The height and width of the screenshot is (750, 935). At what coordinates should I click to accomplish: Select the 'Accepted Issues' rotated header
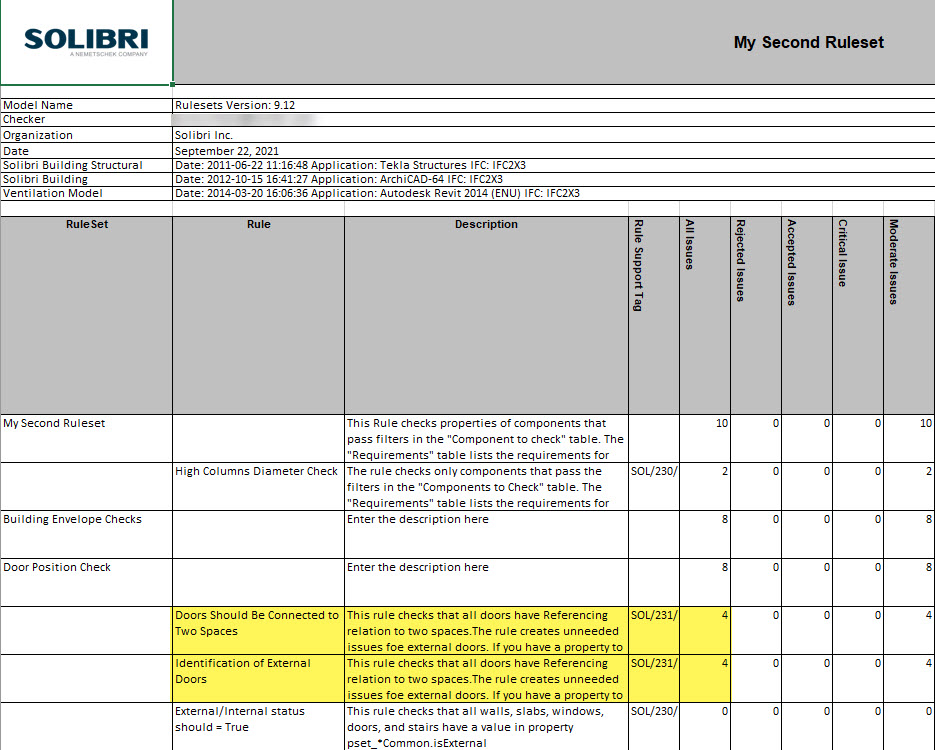[807, 315]
